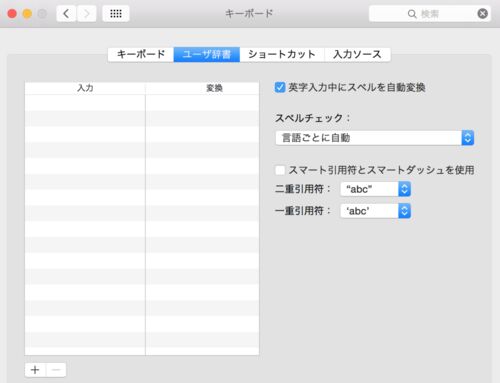This screenshot has width=500, height=383.
Task: Open the 二重引用符 style dropdown
Action: point(375,189)
